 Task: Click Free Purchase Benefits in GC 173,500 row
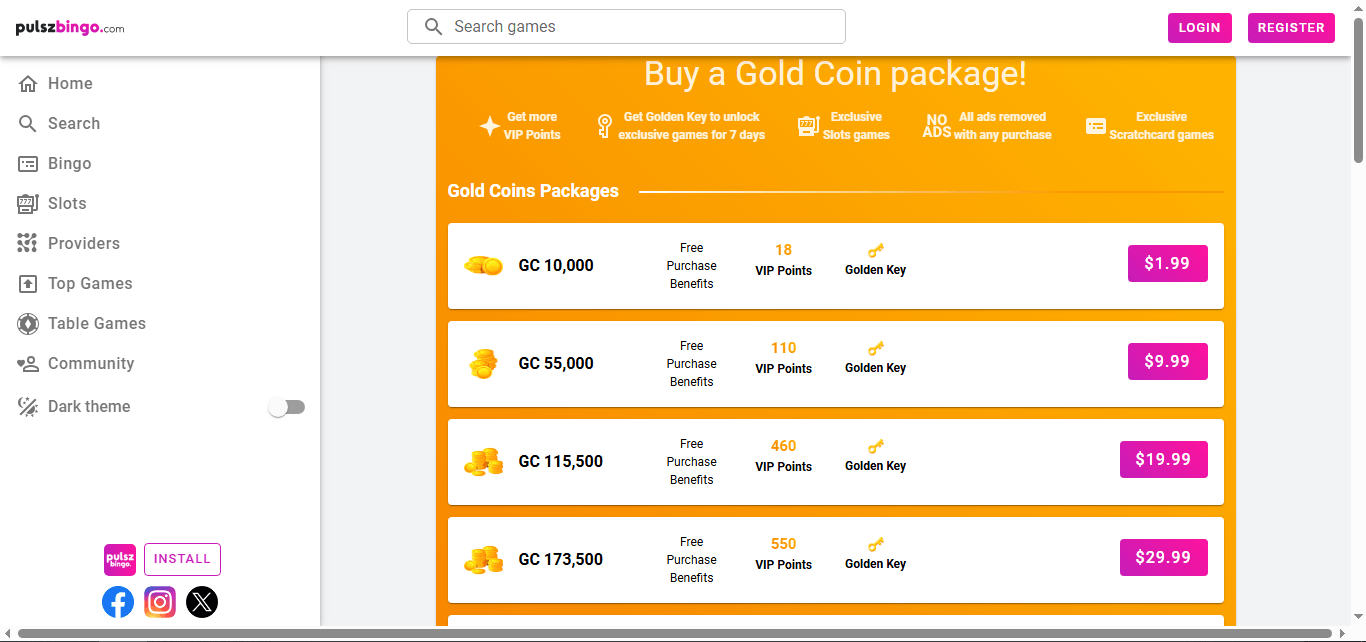[x=692, y=560]
